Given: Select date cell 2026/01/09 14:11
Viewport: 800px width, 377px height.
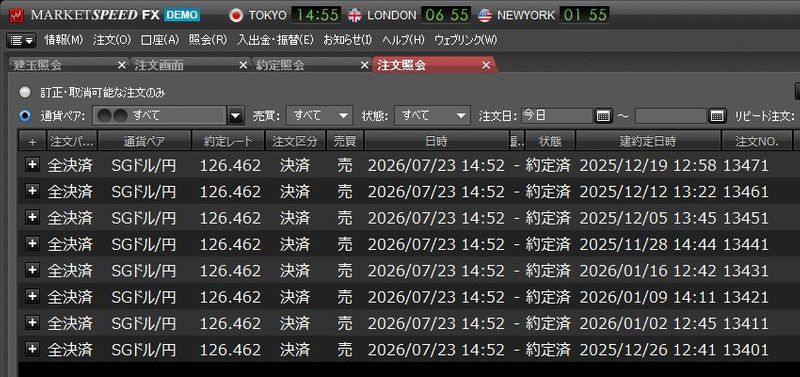Looking at the screenshot, I should 649,297.
